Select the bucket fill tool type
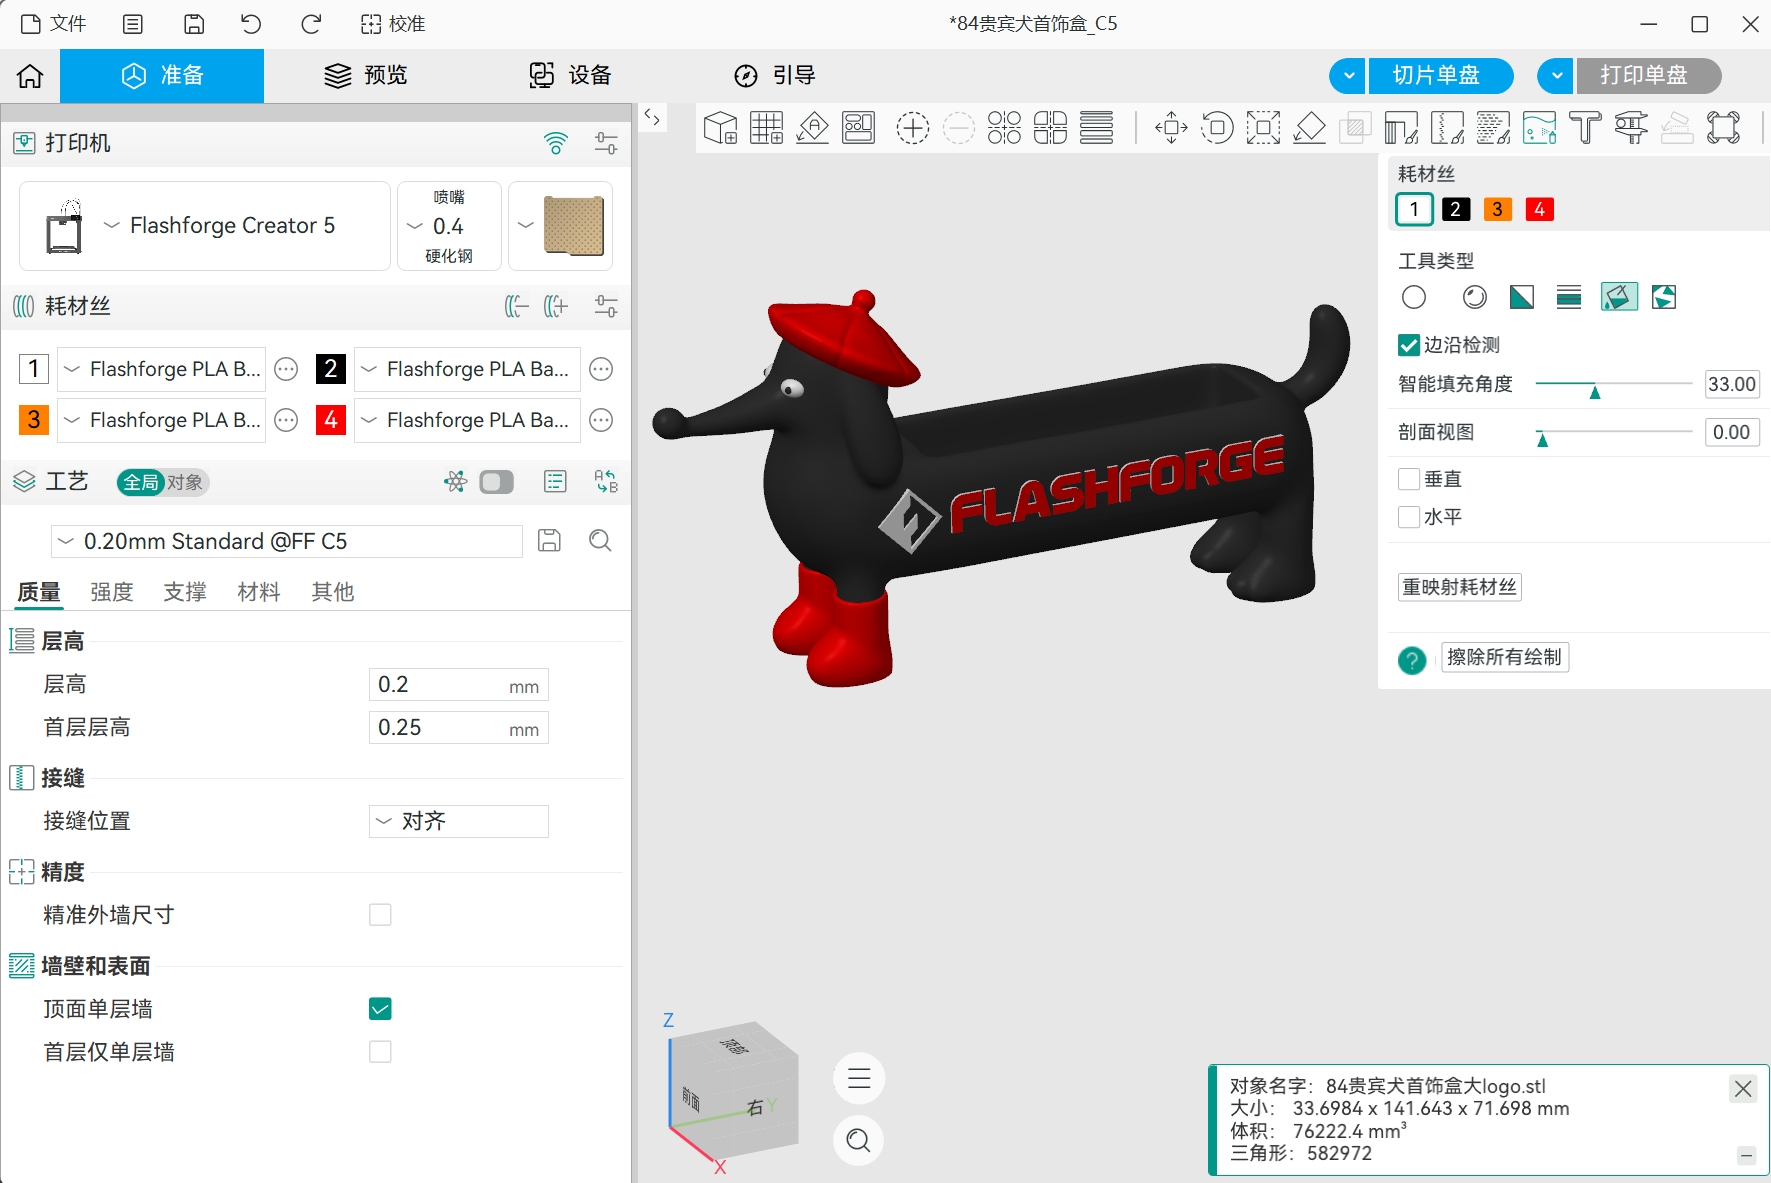Viewport: 1771px width, 1183px height. click(x=1619, y=297)
